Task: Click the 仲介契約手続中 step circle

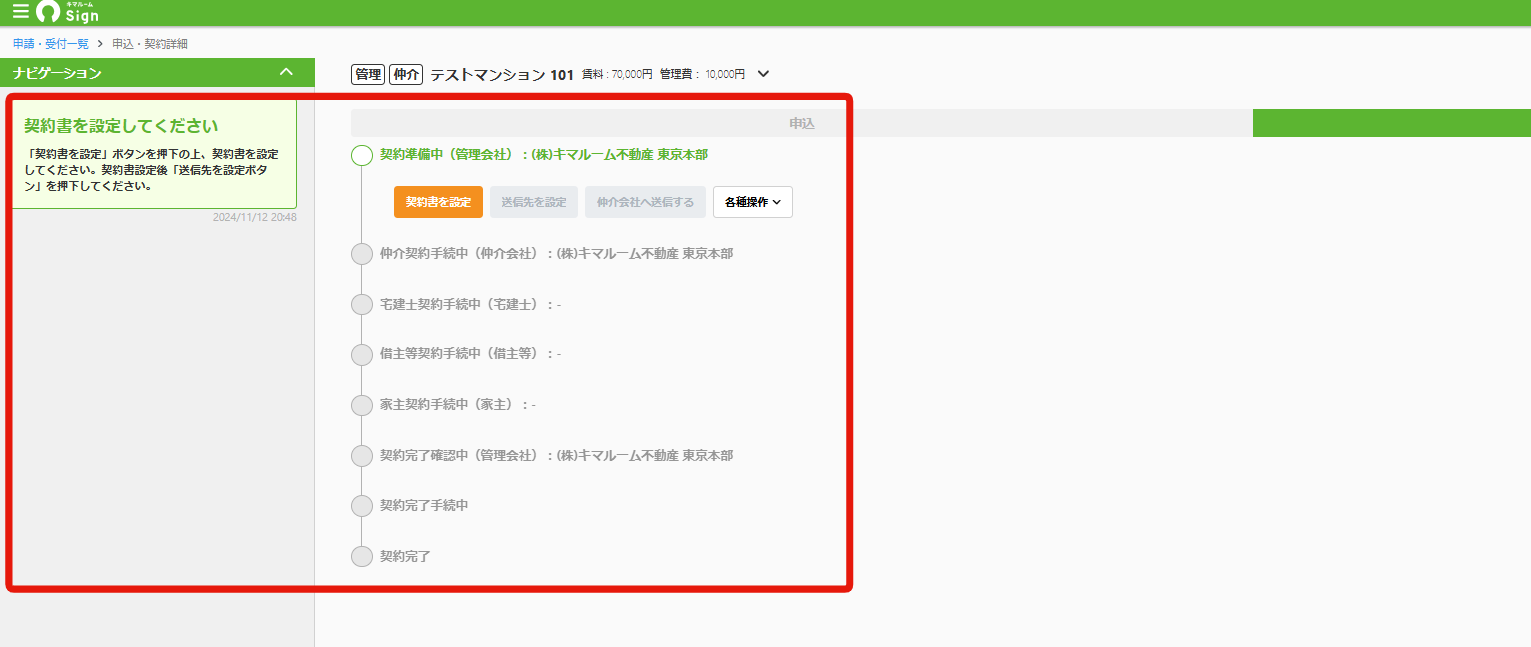Action: click(x=362, y=254)
